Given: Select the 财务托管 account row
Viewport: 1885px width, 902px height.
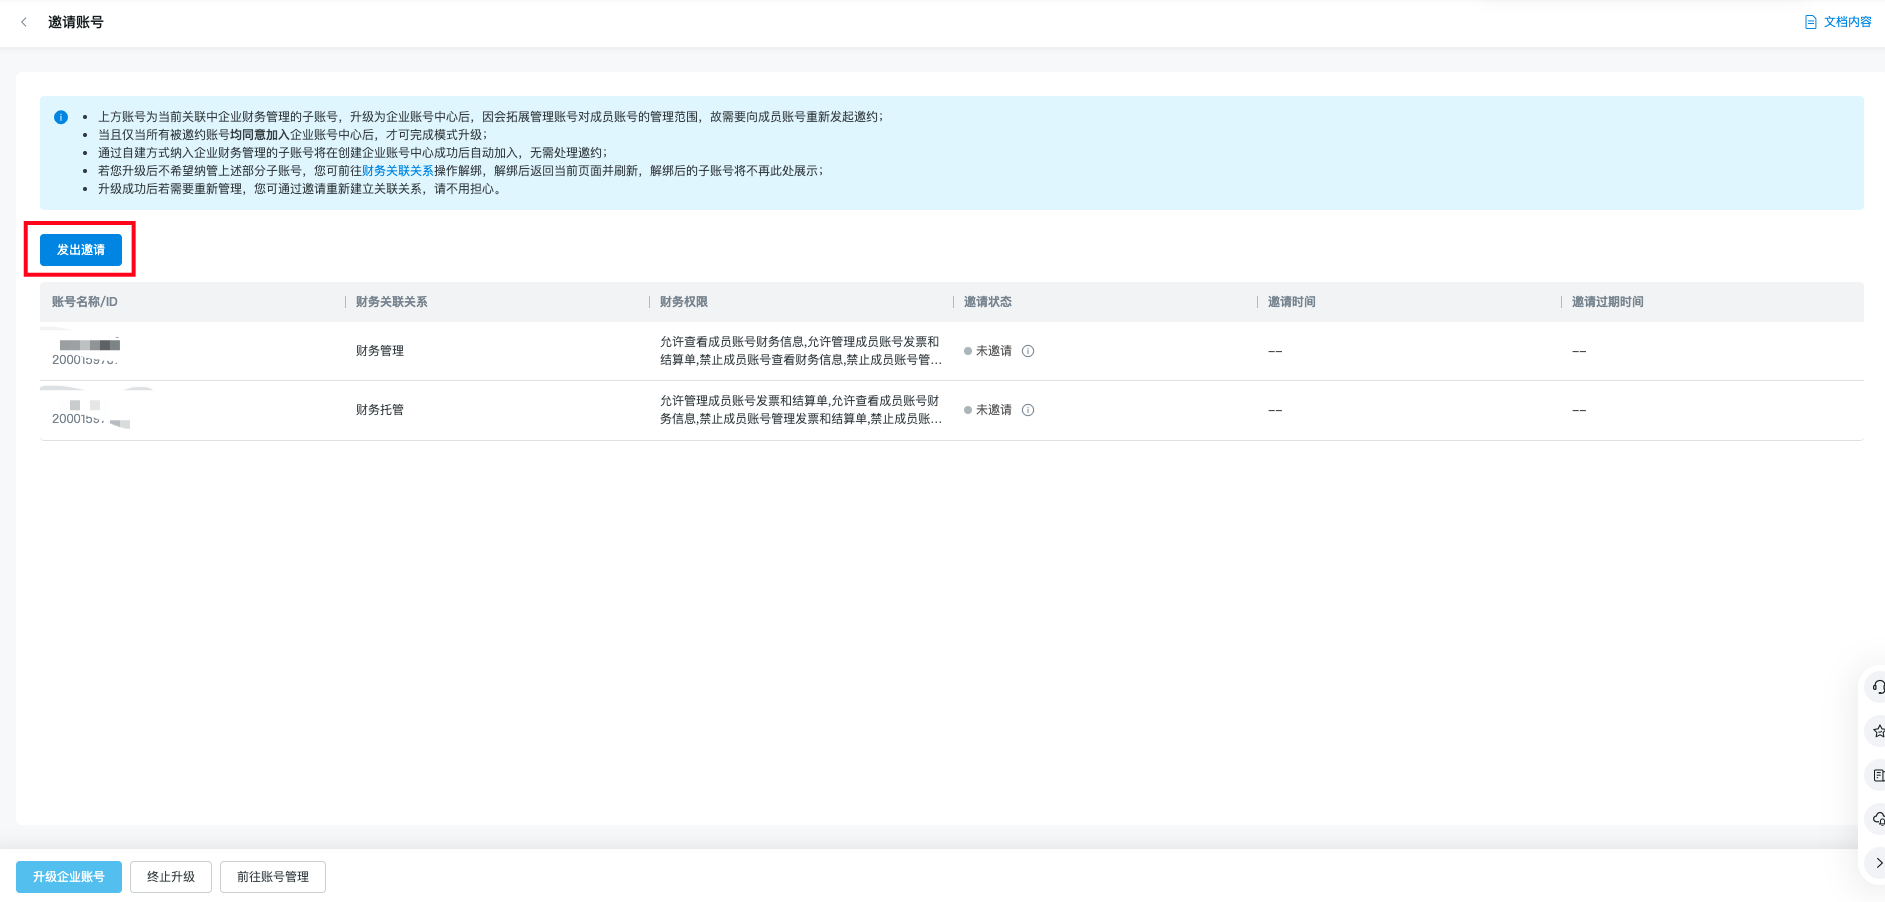Looking at the screenshot, I should click(x=380, y=410).
